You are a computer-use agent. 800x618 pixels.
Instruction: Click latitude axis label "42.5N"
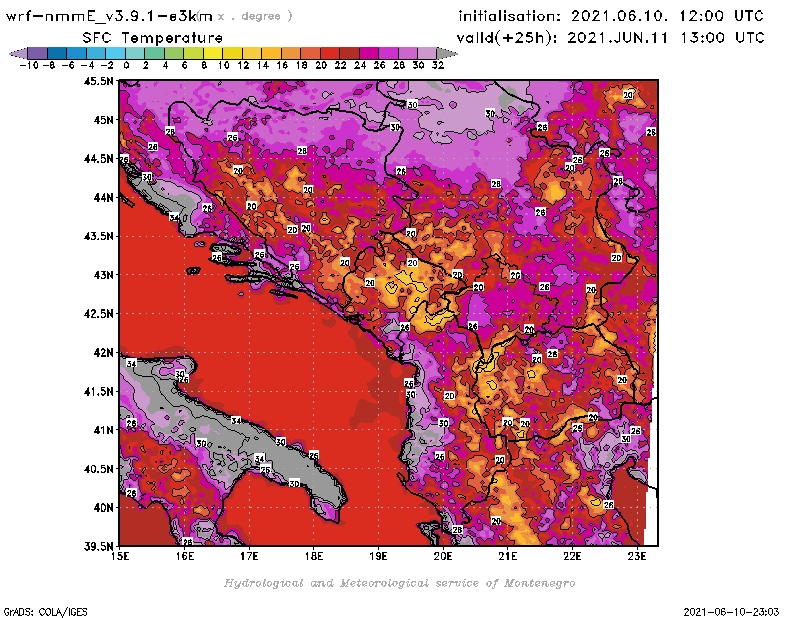tap(98, 314)
